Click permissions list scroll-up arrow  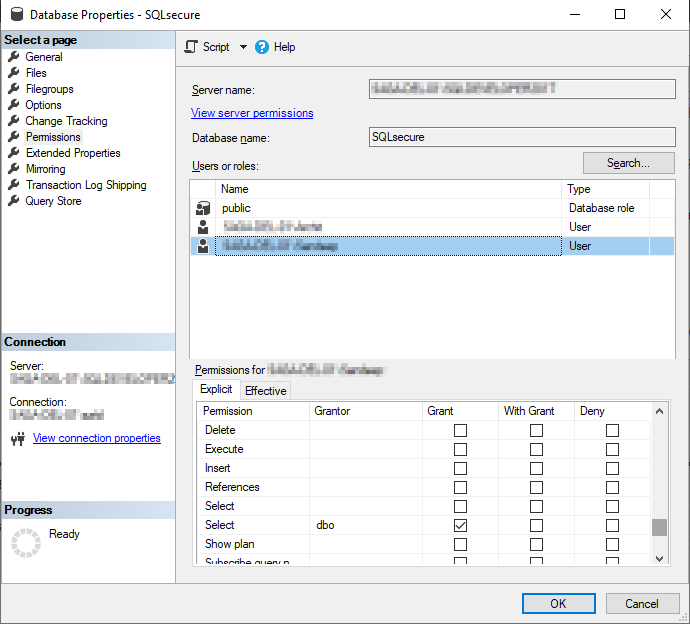click(x=659, y=411)
